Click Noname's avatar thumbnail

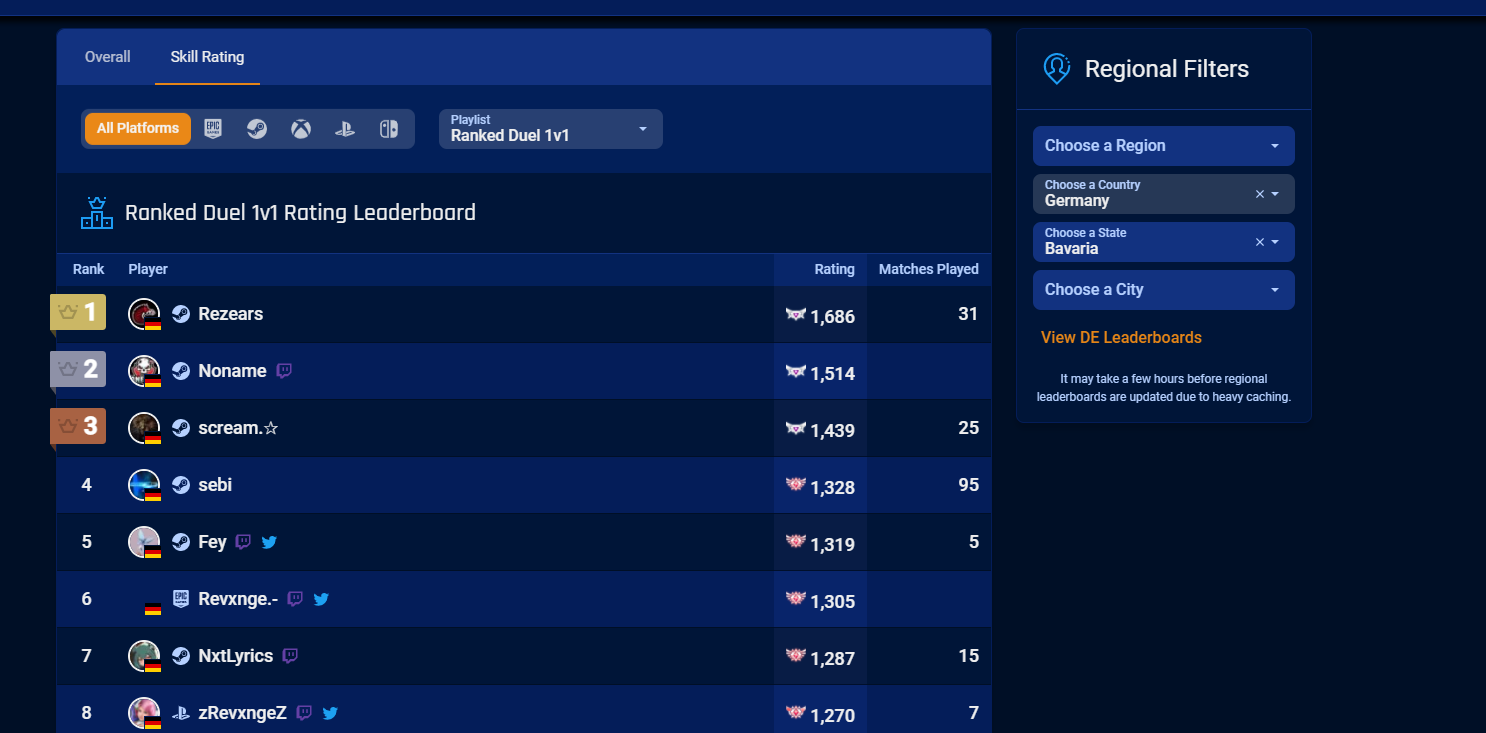coord(144,371)
